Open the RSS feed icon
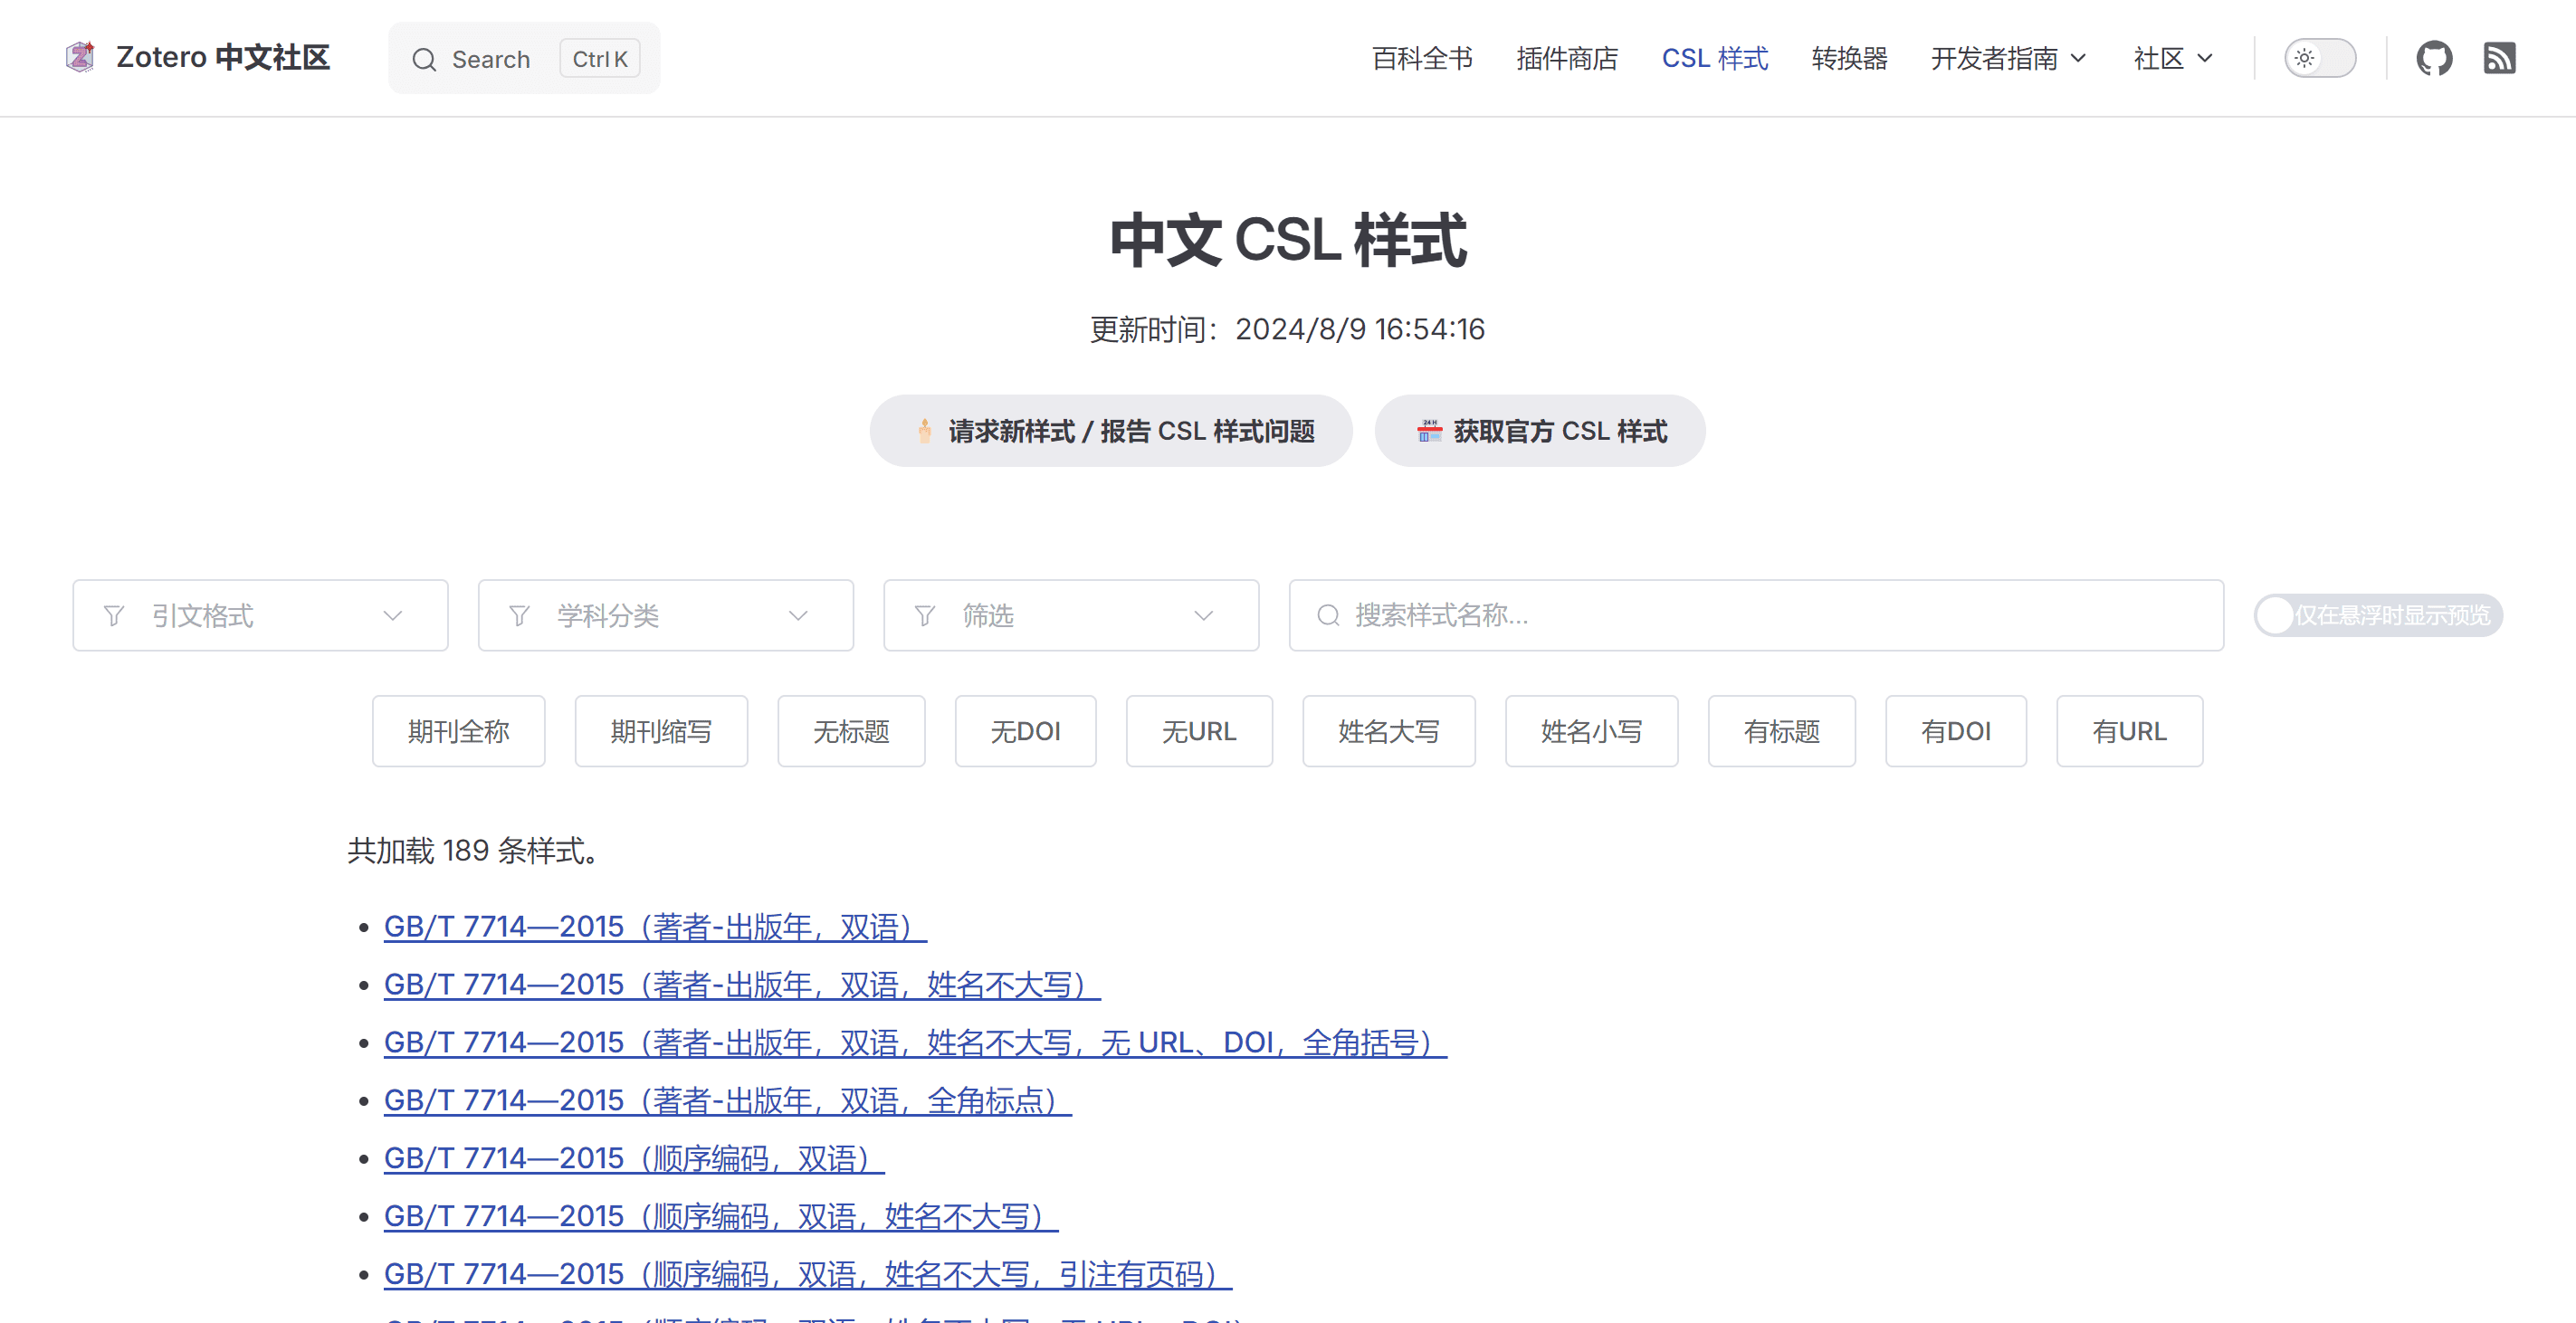The height and width of the screenshot is (1323, 2576). [x=2499, y=58]
